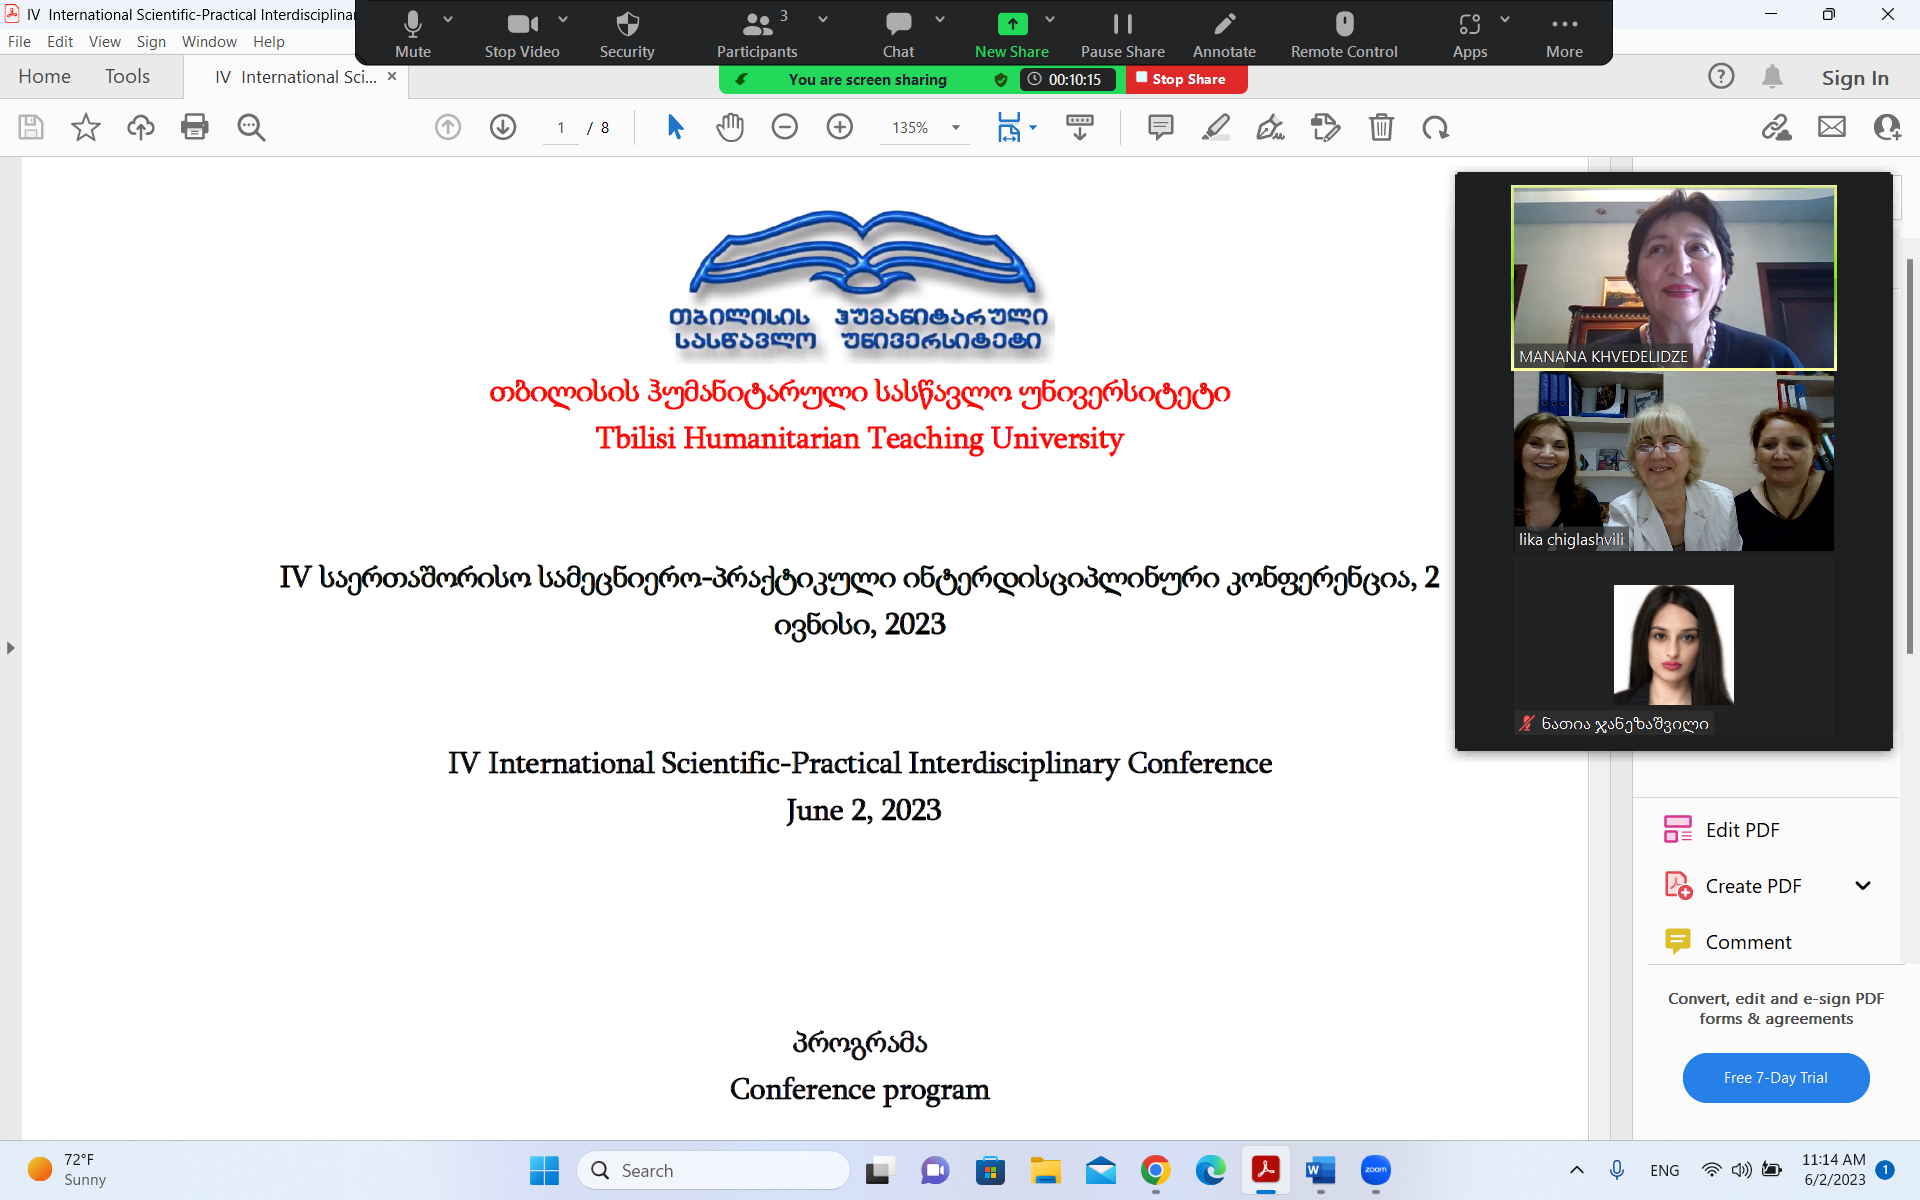Image resolution: width=1920 pixels, height=1200 pixels.
Task: Open the Sign with pen tool
Action: (x=1270, y=127)
